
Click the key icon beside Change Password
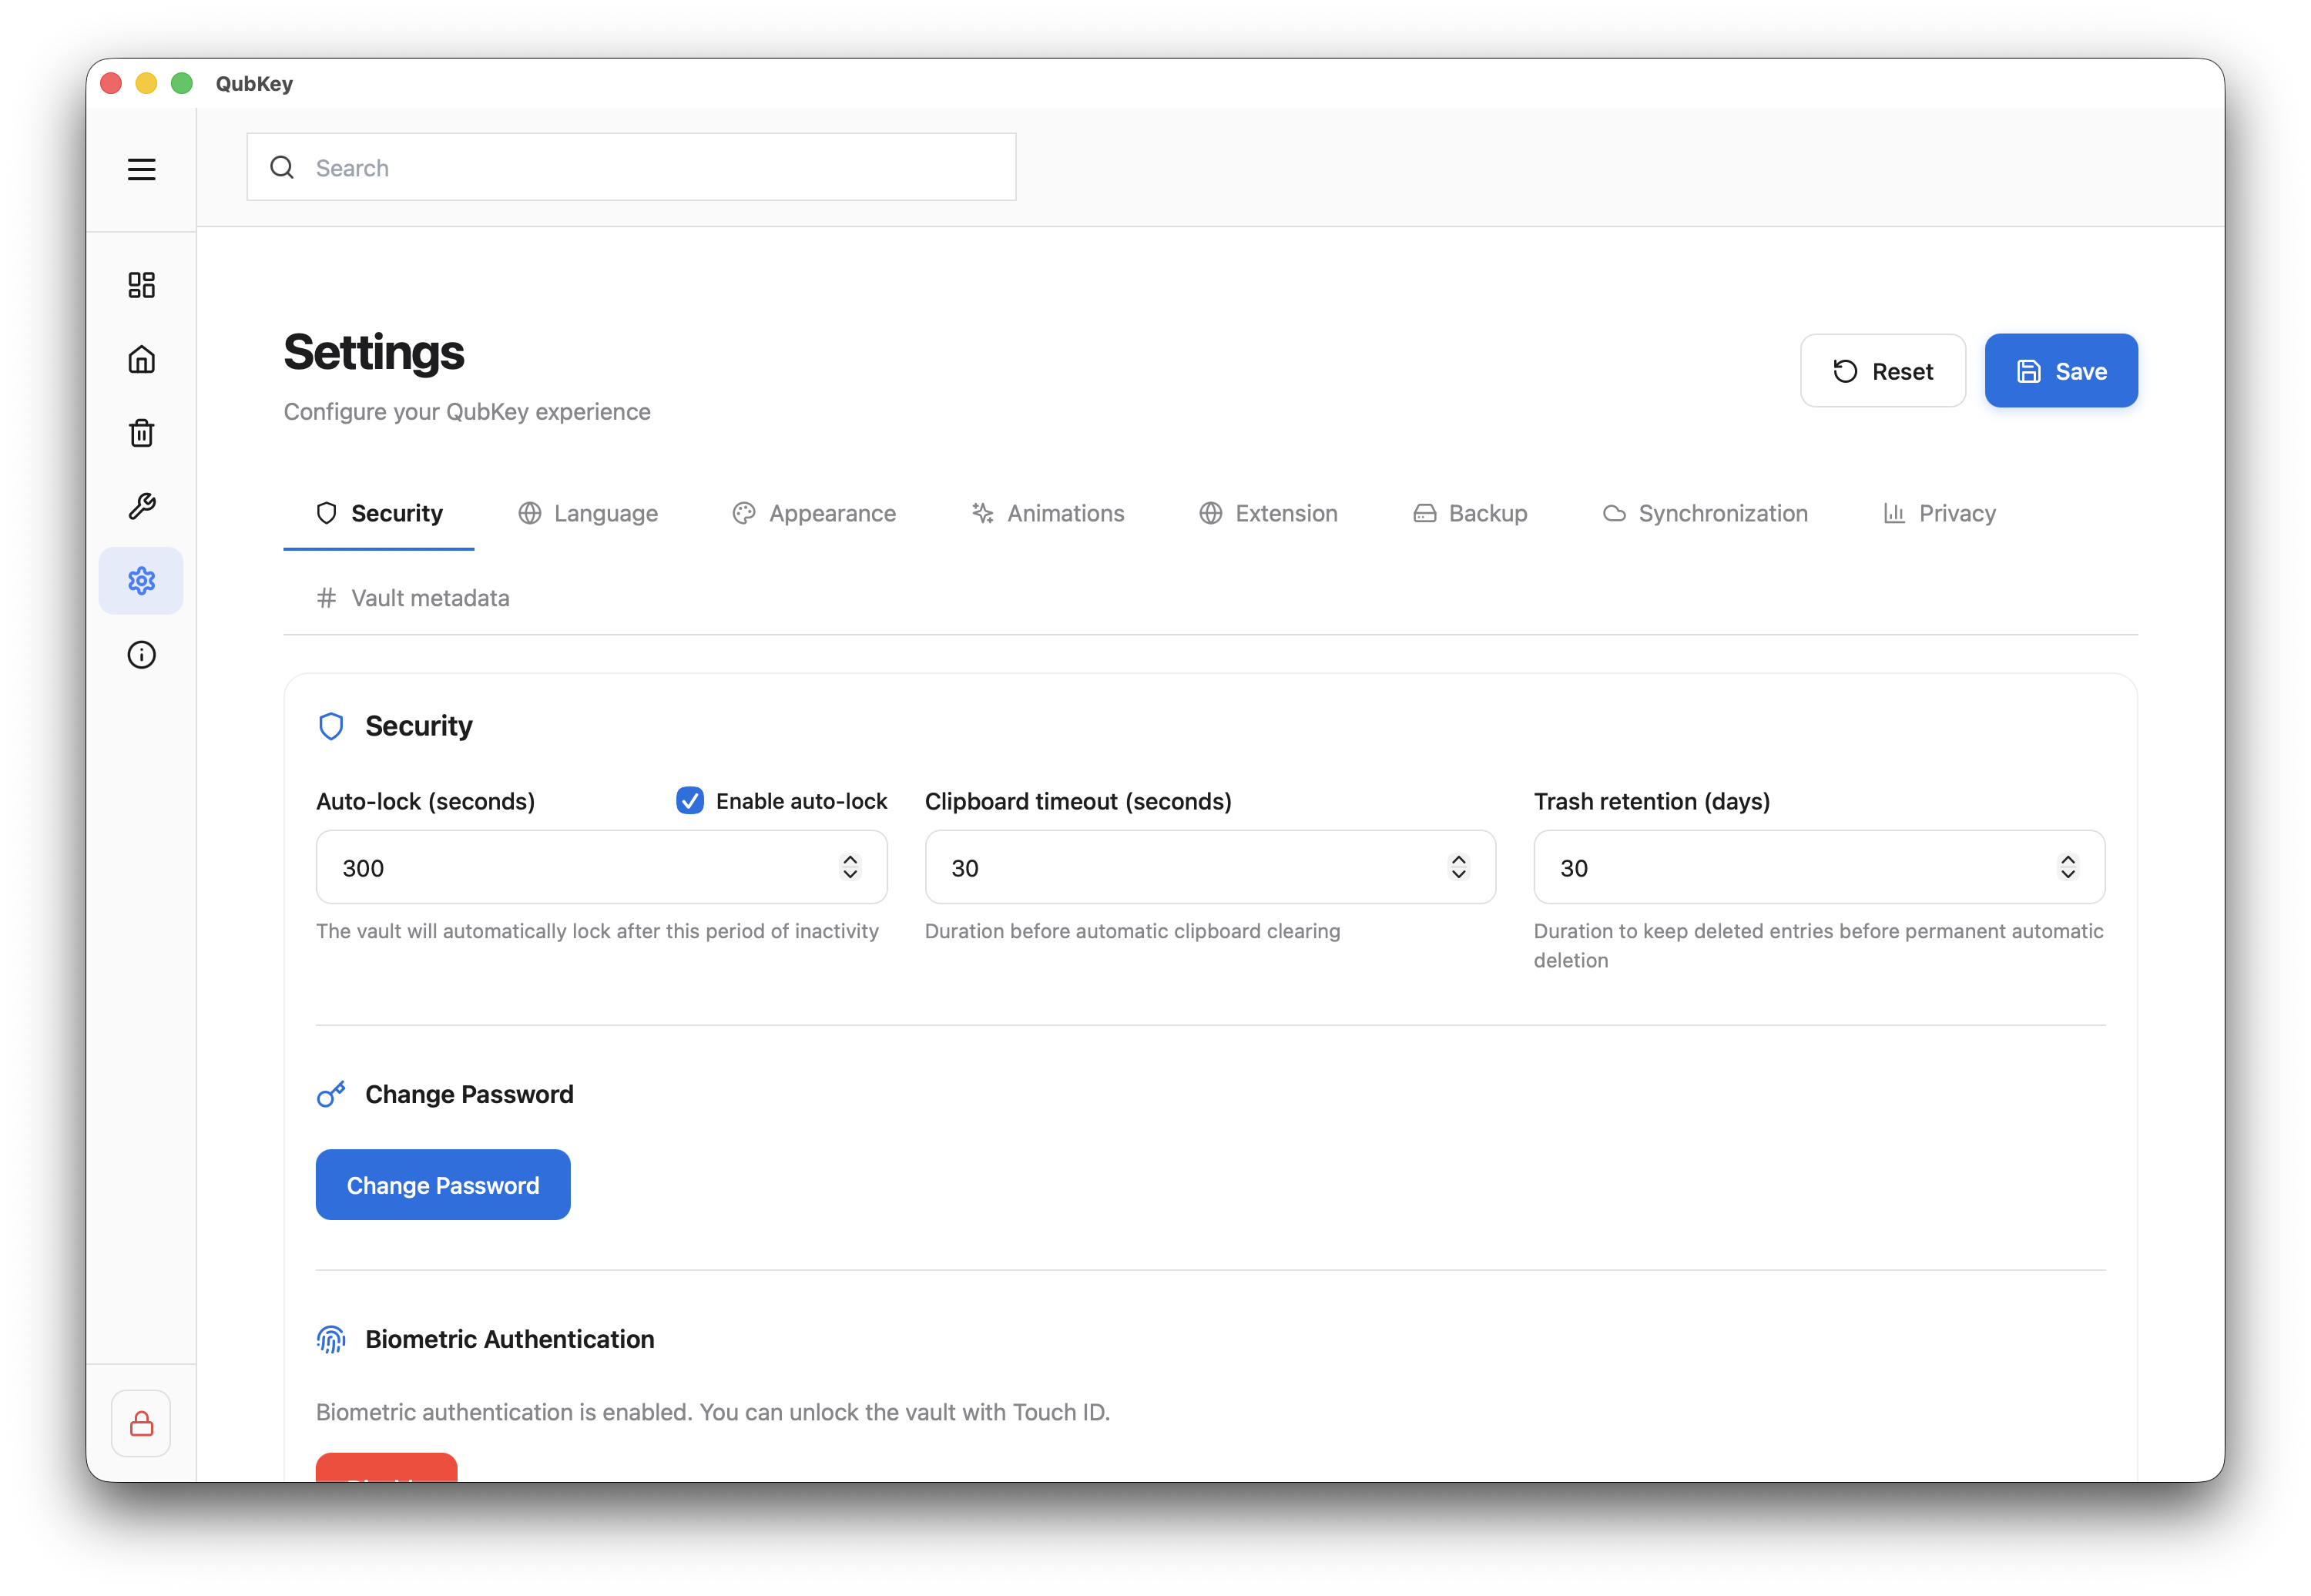point(331,1094)
